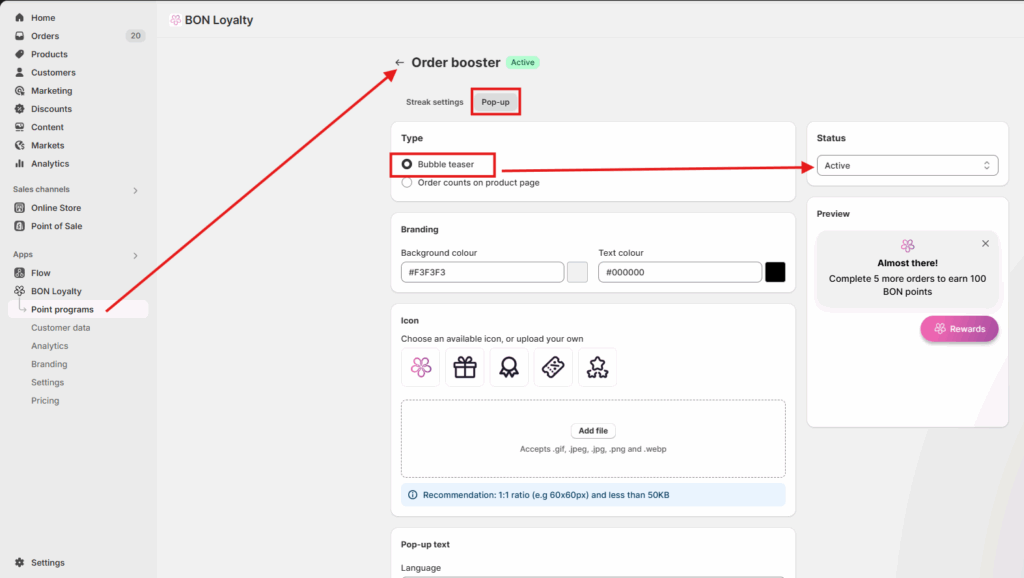Switch to Streak settings tab
Screen dimensions: 1024x578
(x=434, y=102)
